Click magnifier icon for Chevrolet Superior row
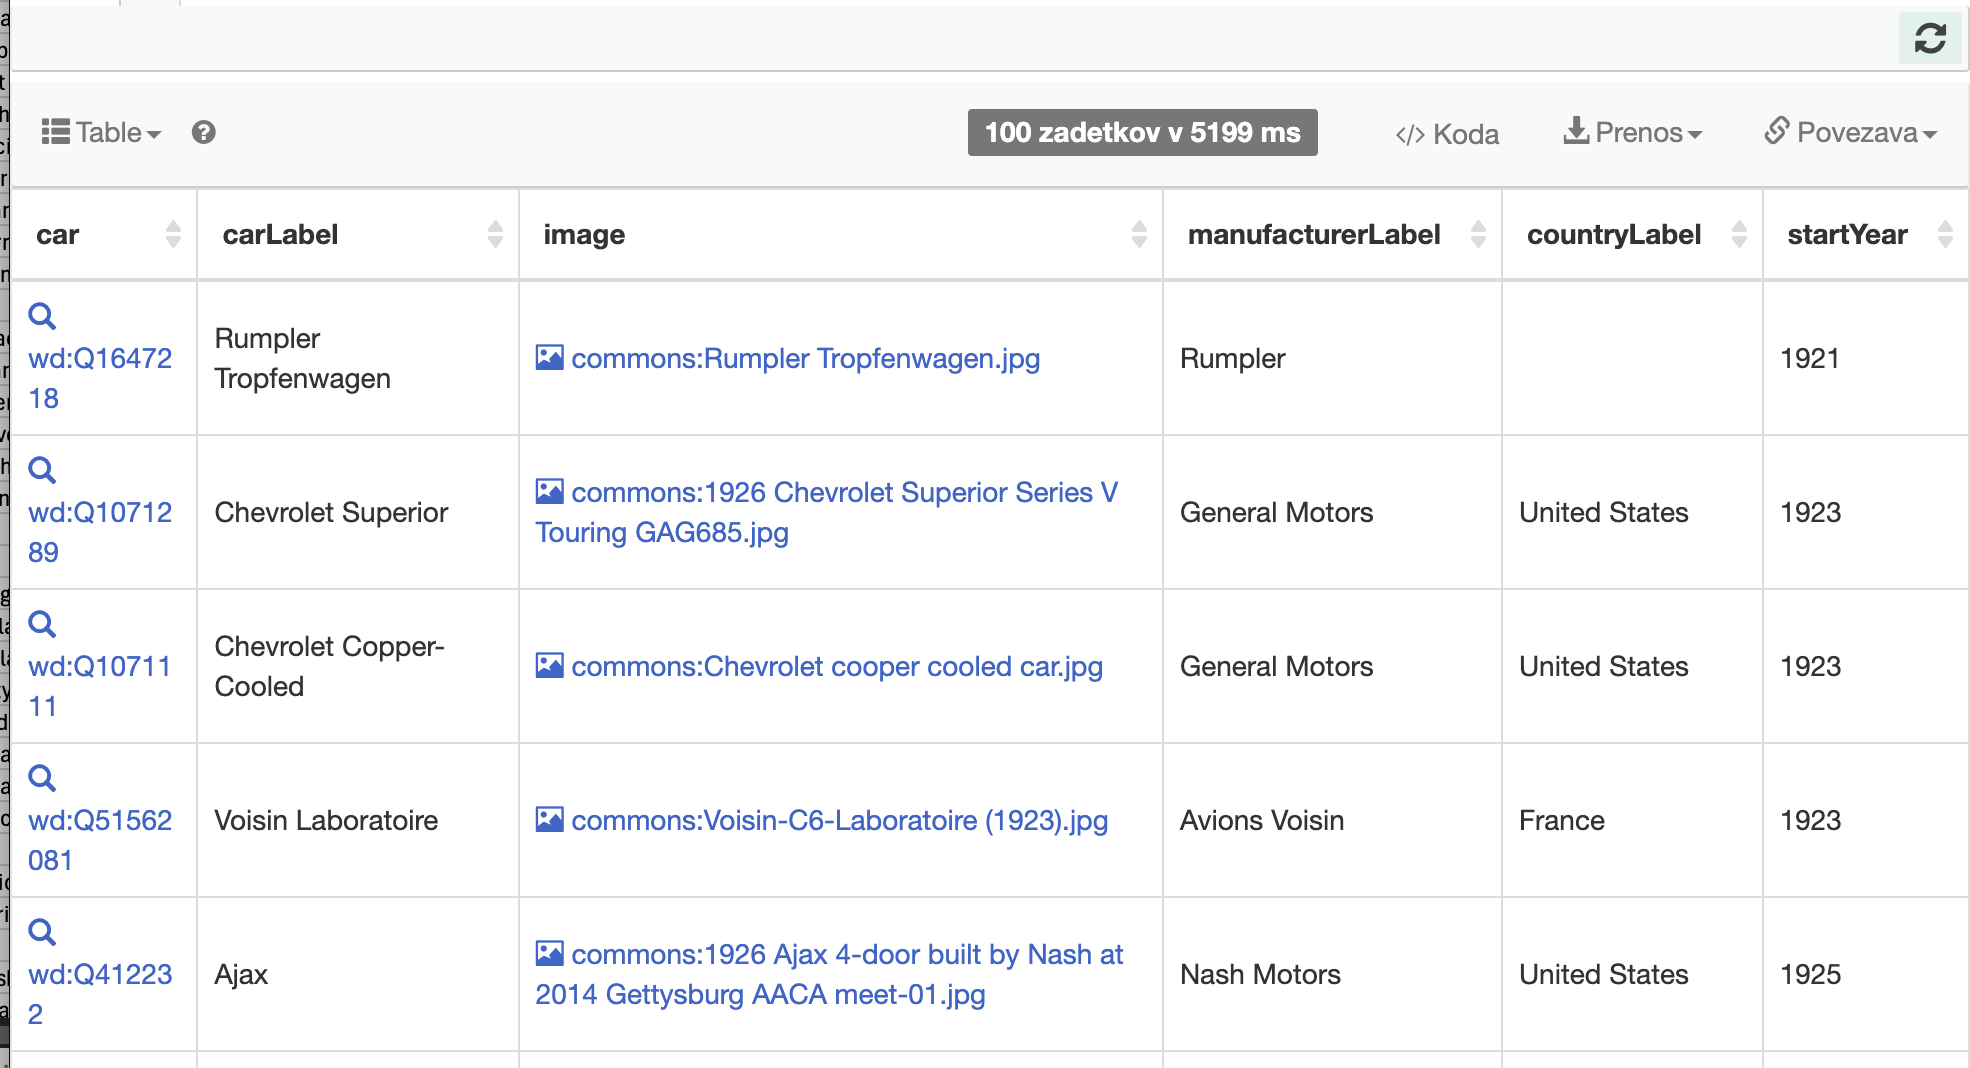 [x=42, y=470]
